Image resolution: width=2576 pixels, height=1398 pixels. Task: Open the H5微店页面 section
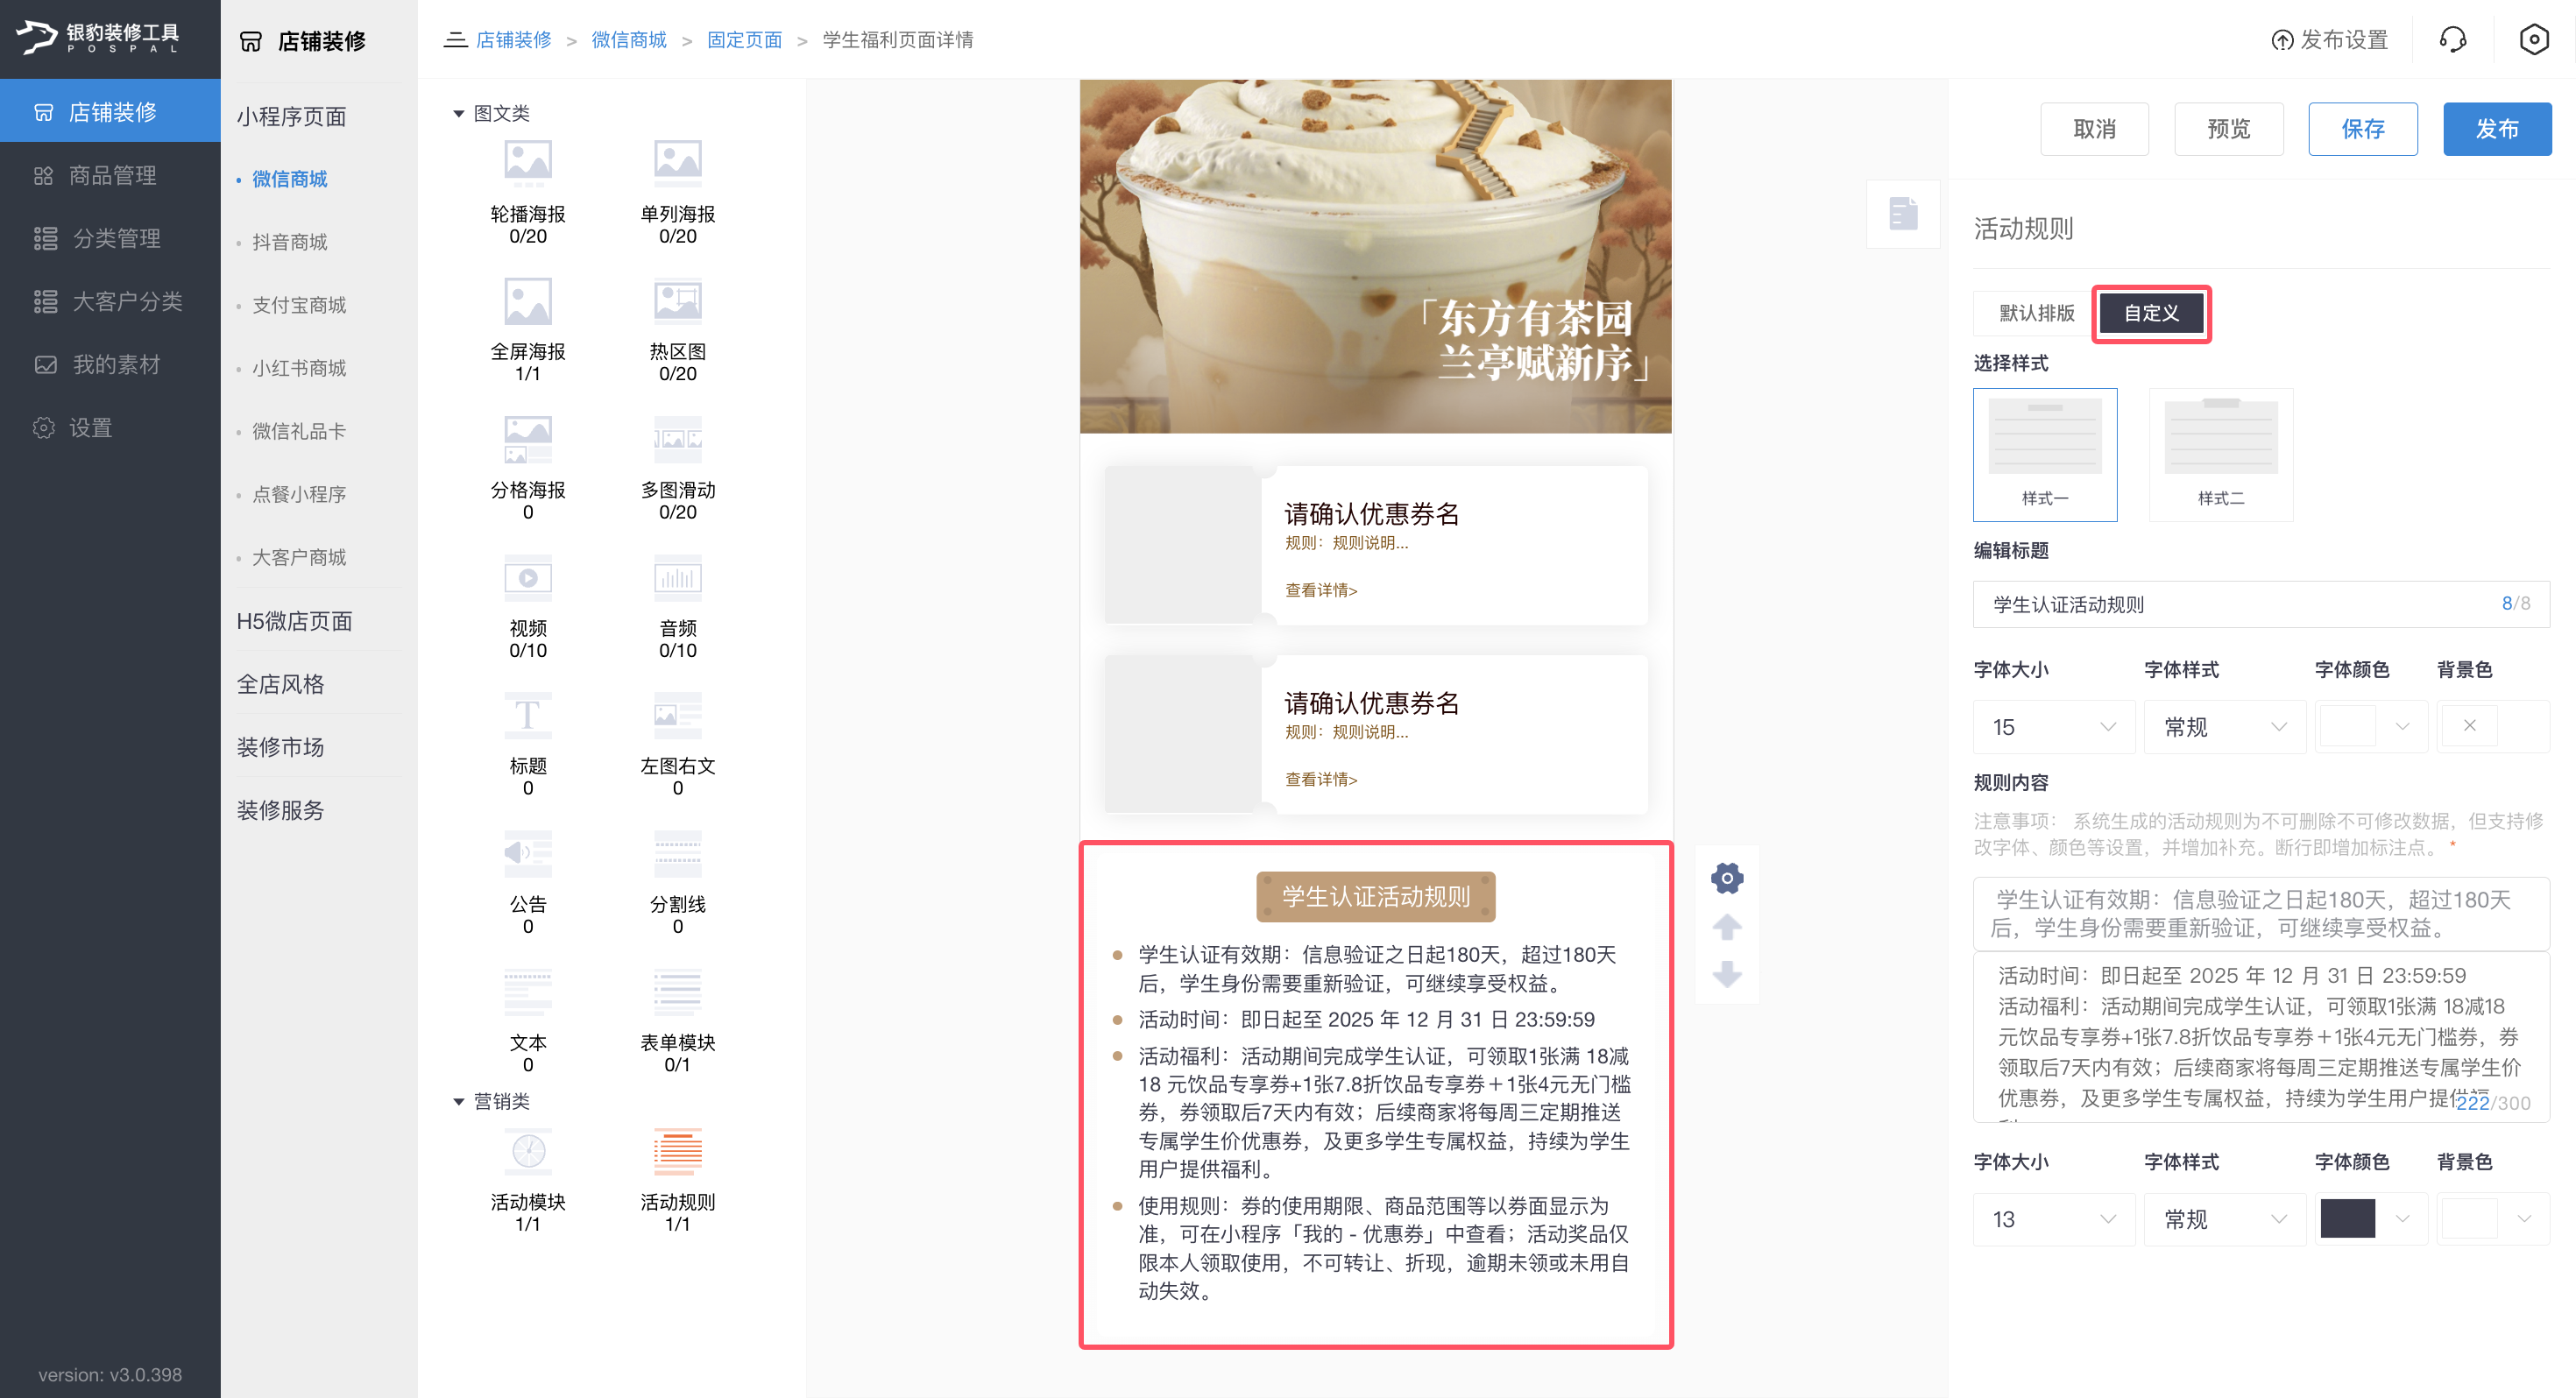point(294,621)
